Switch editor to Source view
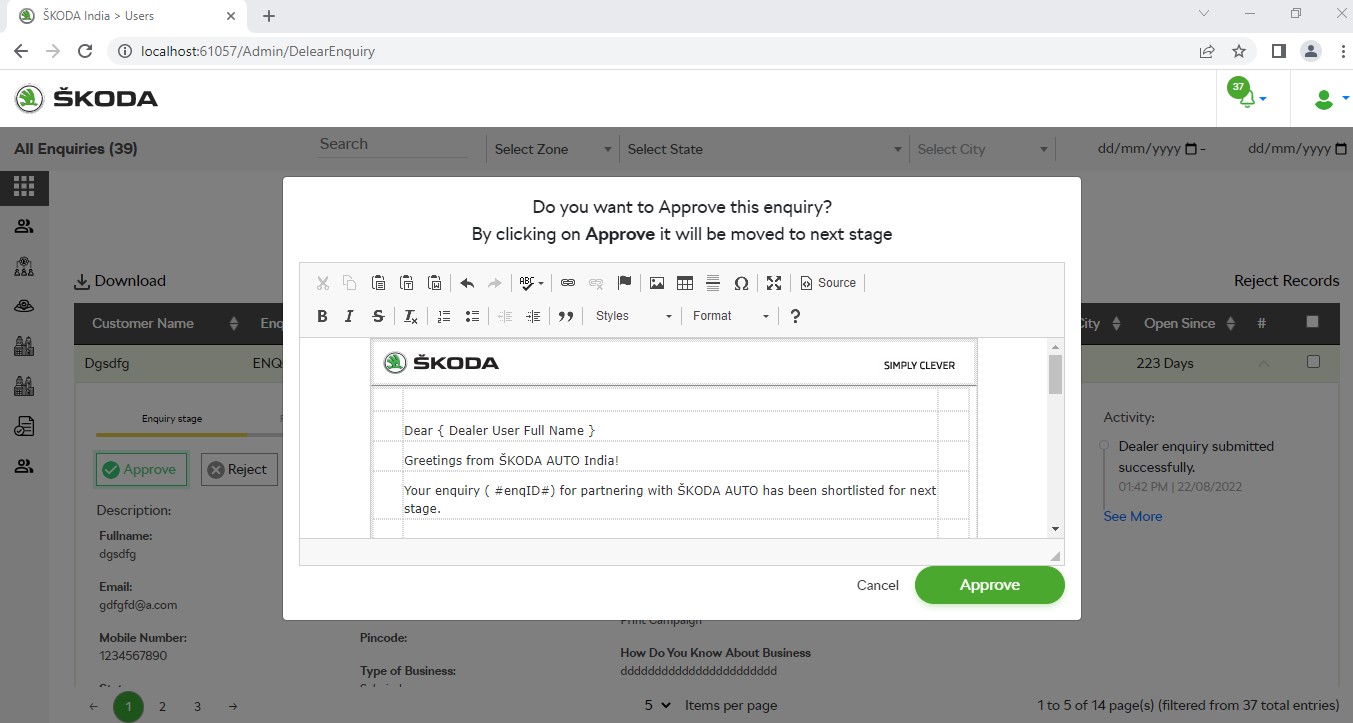 click(828, 283)
